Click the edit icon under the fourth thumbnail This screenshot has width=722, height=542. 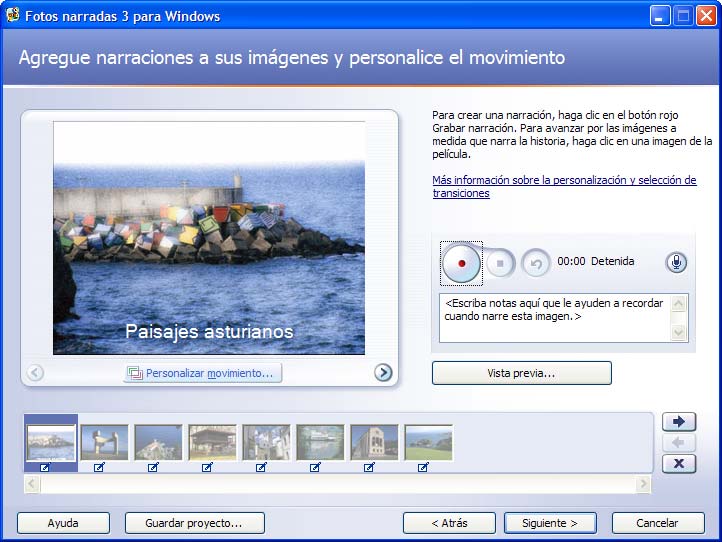pos(207,467)
